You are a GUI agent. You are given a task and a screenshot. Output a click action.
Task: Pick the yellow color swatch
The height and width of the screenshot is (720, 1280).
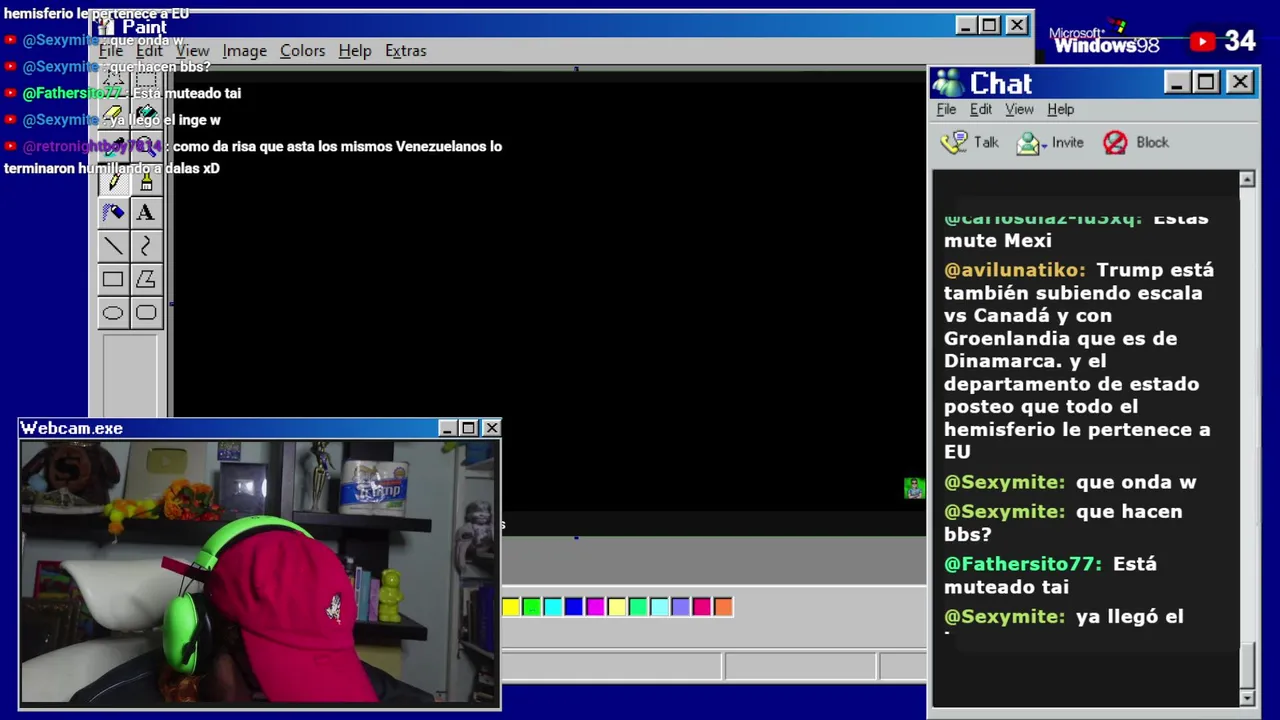point(511,606)
